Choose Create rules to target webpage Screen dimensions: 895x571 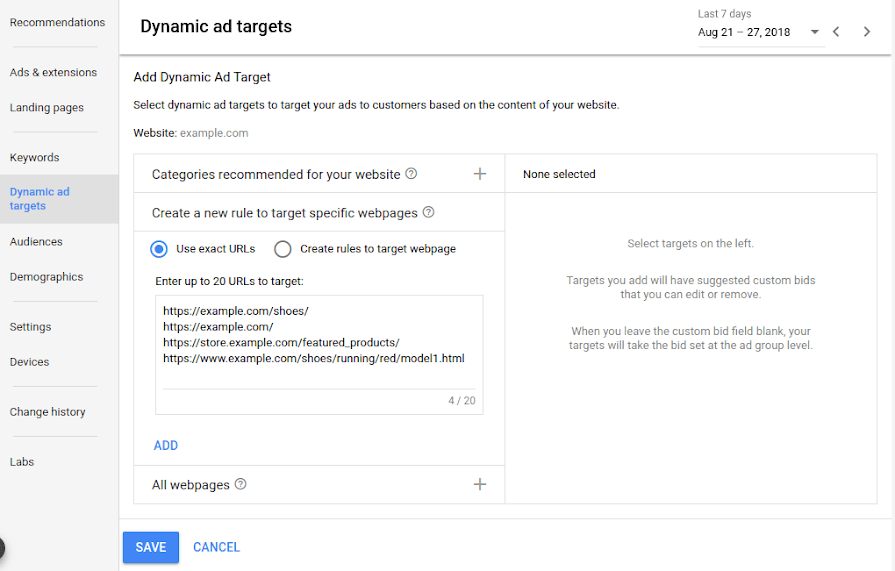tap(283, 249)
